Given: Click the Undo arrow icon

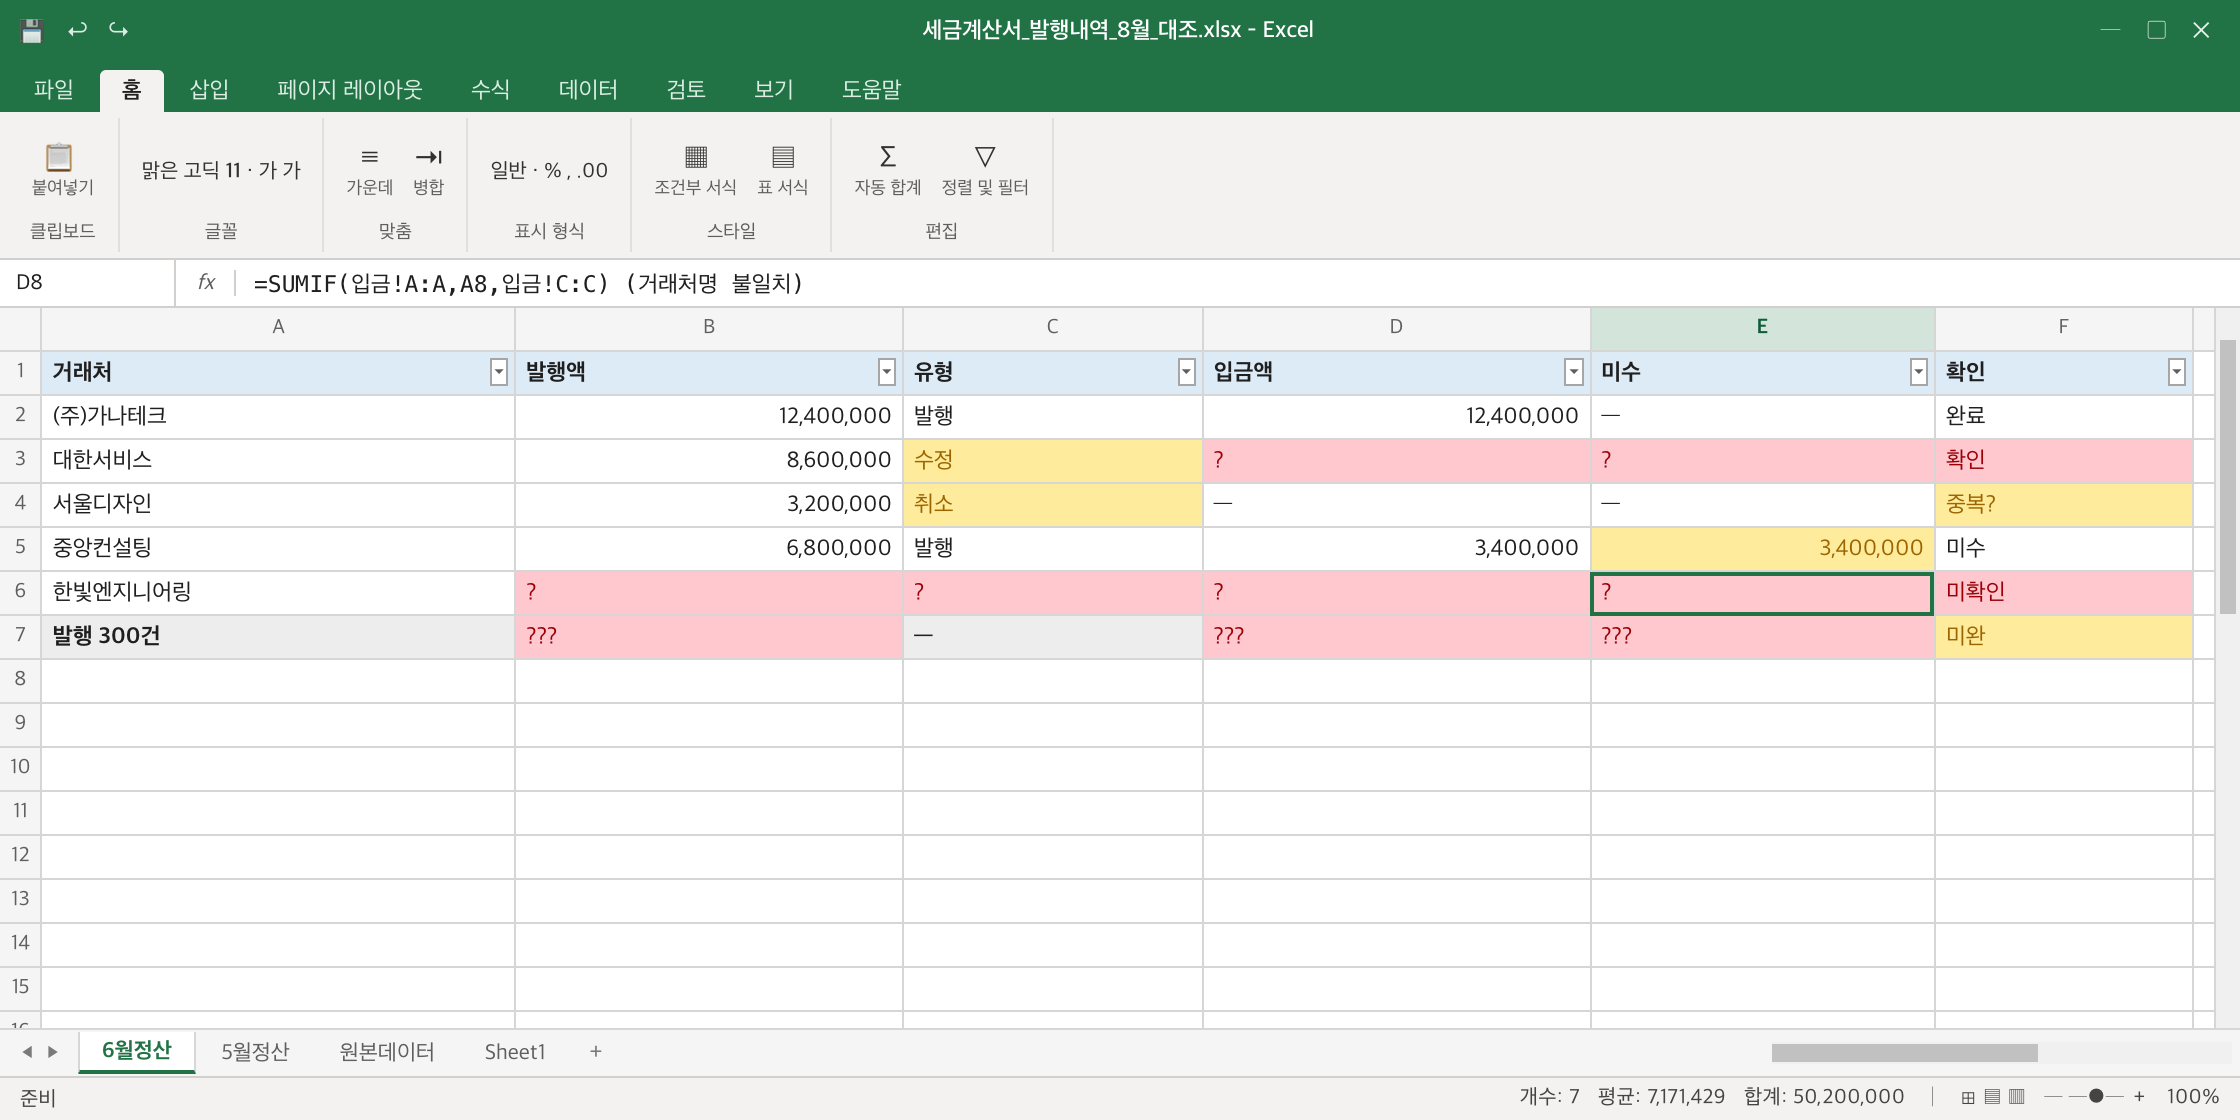Looking at the screenshot, I should [77, 30].
